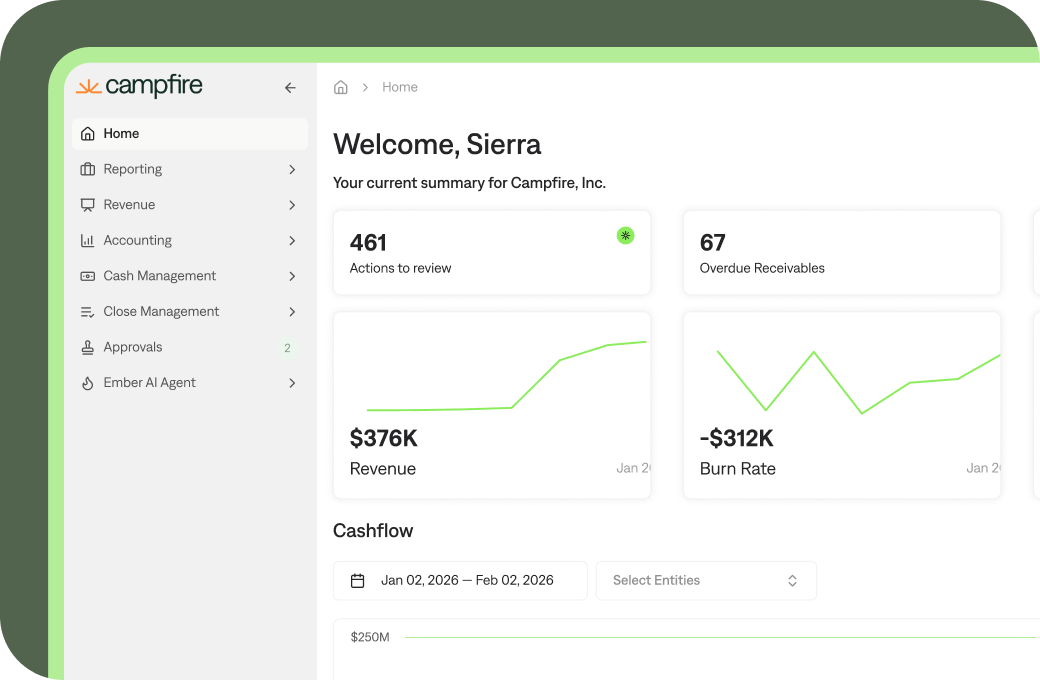Click the $250M axis label
This screenshot has width=1040, height=680.
tap(370, 638)
